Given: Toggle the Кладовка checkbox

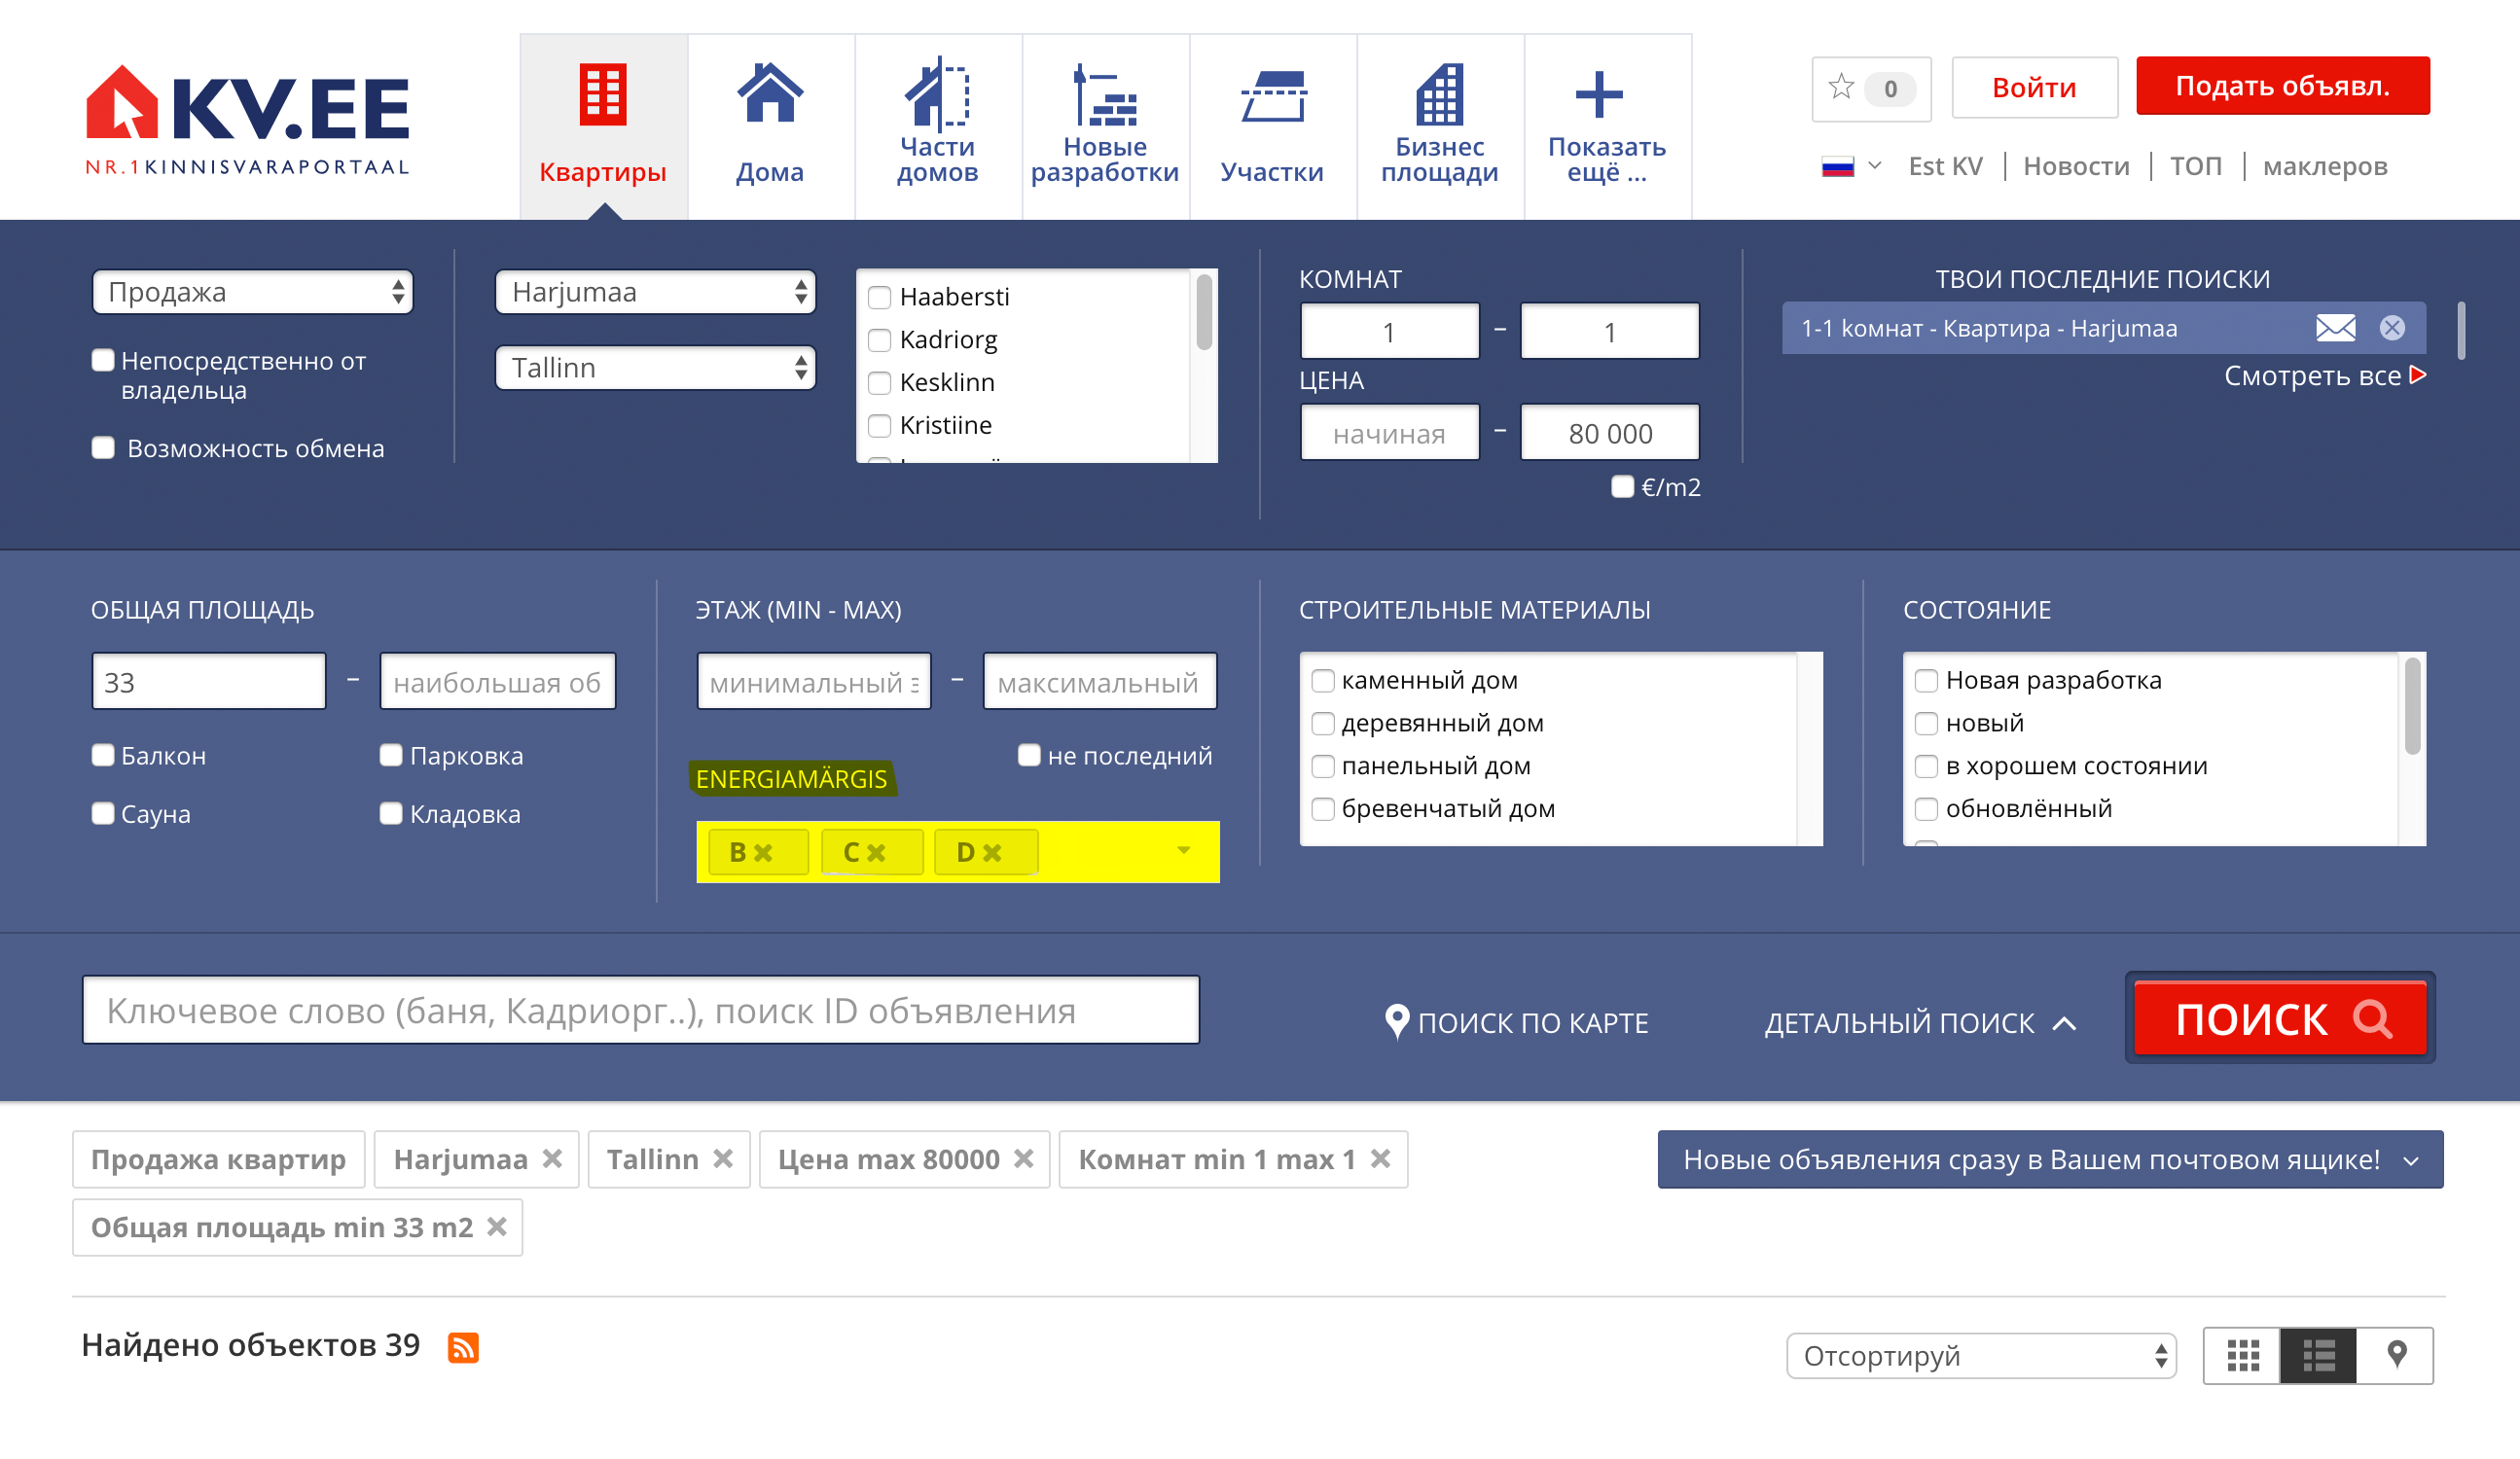Looking at the screenshot, I should (x=391, y=813).
